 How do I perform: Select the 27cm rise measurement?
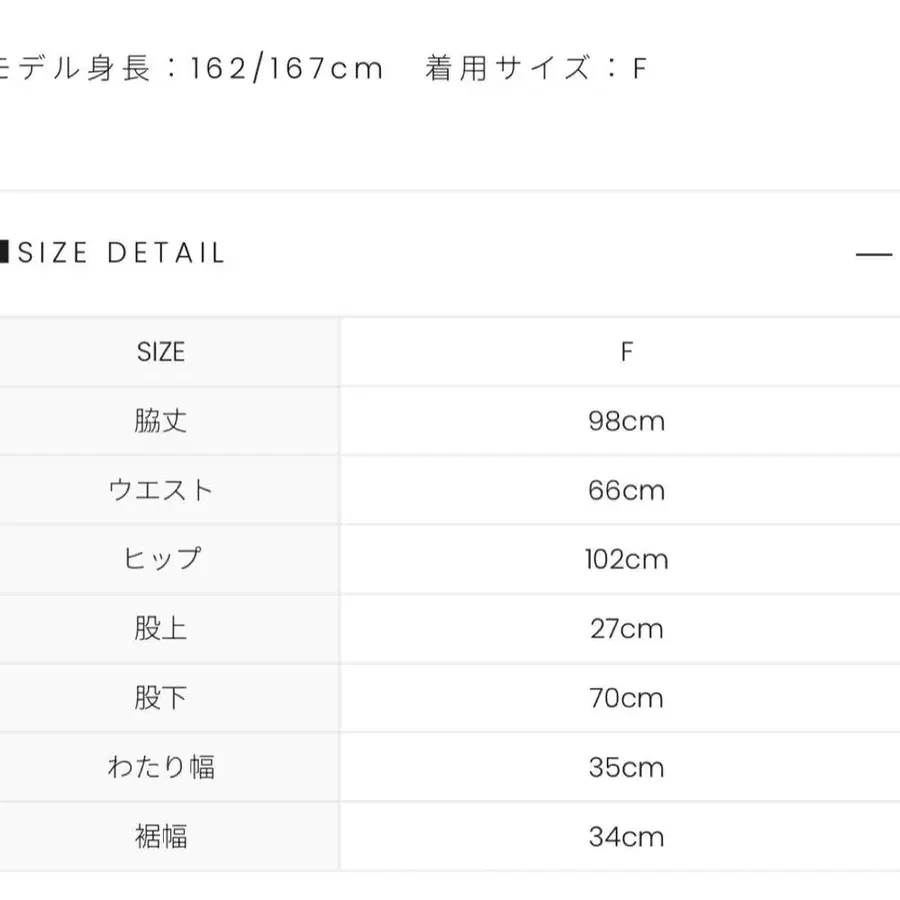coord(627,628)
